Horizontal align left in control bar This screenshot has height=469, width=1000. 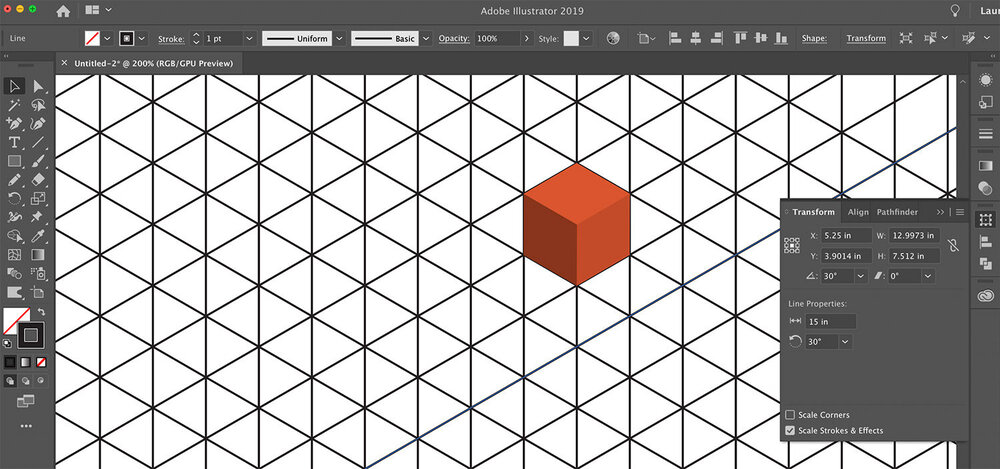675,38
